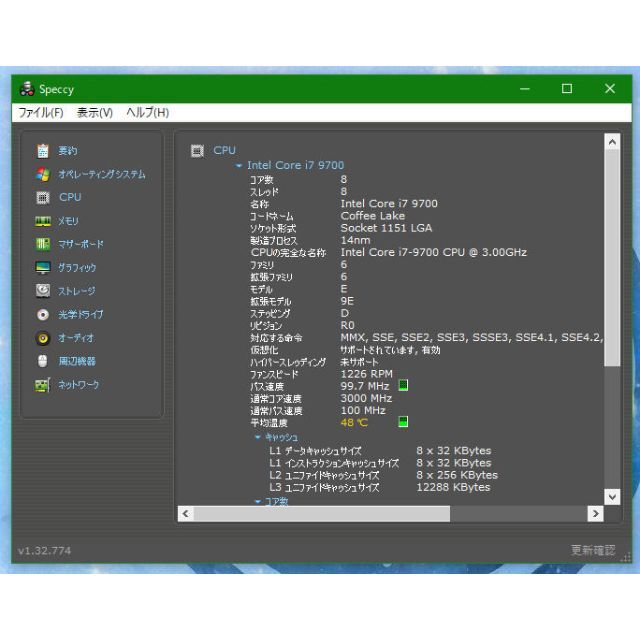Select the オーディオ speaker icon
The width and height of the screenshot is (640, 640).
[43, 338]
